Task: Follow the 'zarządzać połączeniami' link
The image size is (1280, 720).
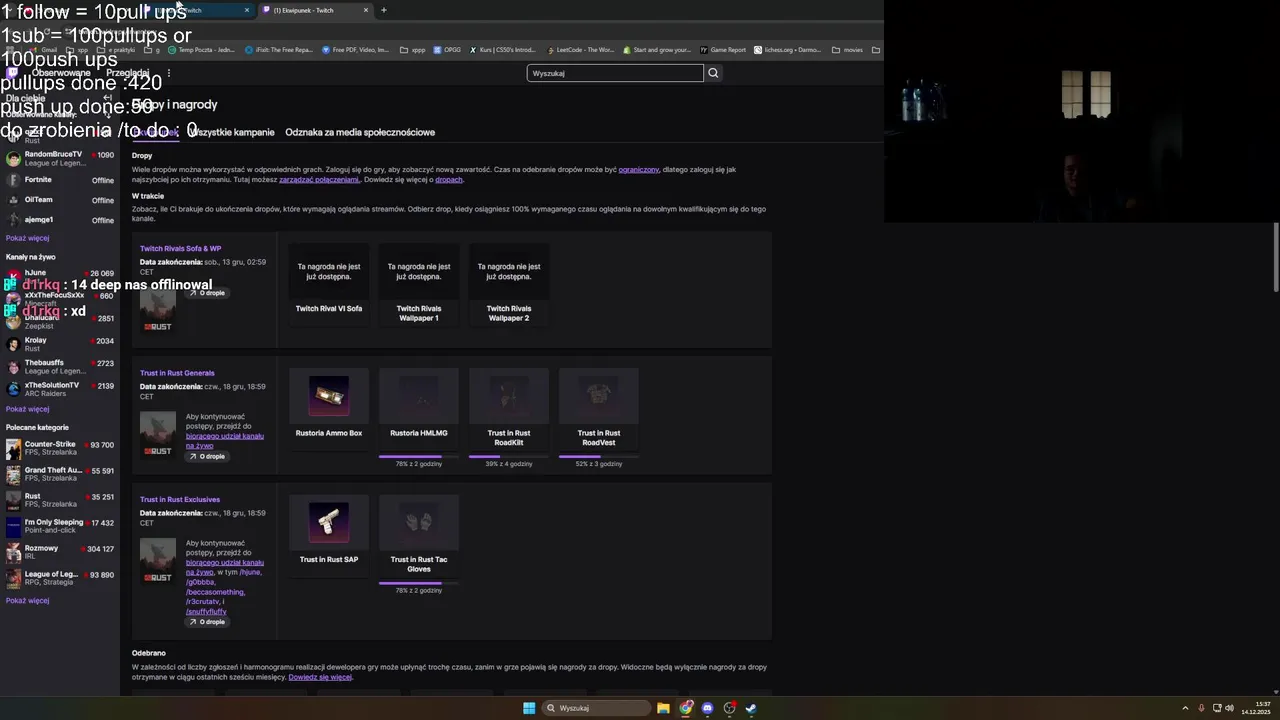Action: pos(319,180)
